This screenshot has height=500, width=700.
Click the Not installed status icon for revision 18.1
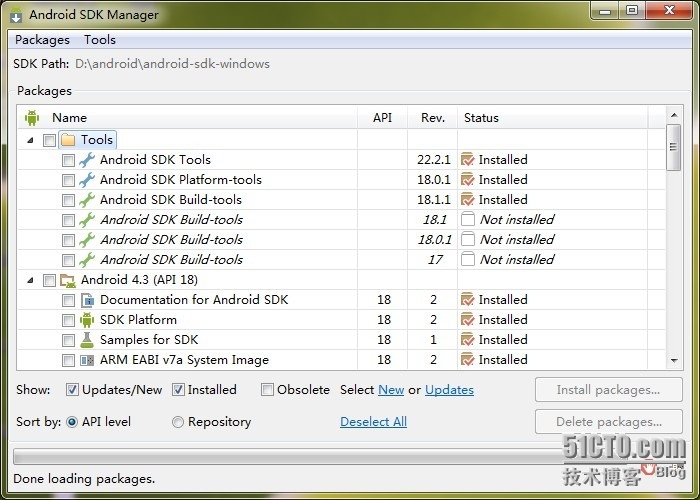tap(467, 219)
